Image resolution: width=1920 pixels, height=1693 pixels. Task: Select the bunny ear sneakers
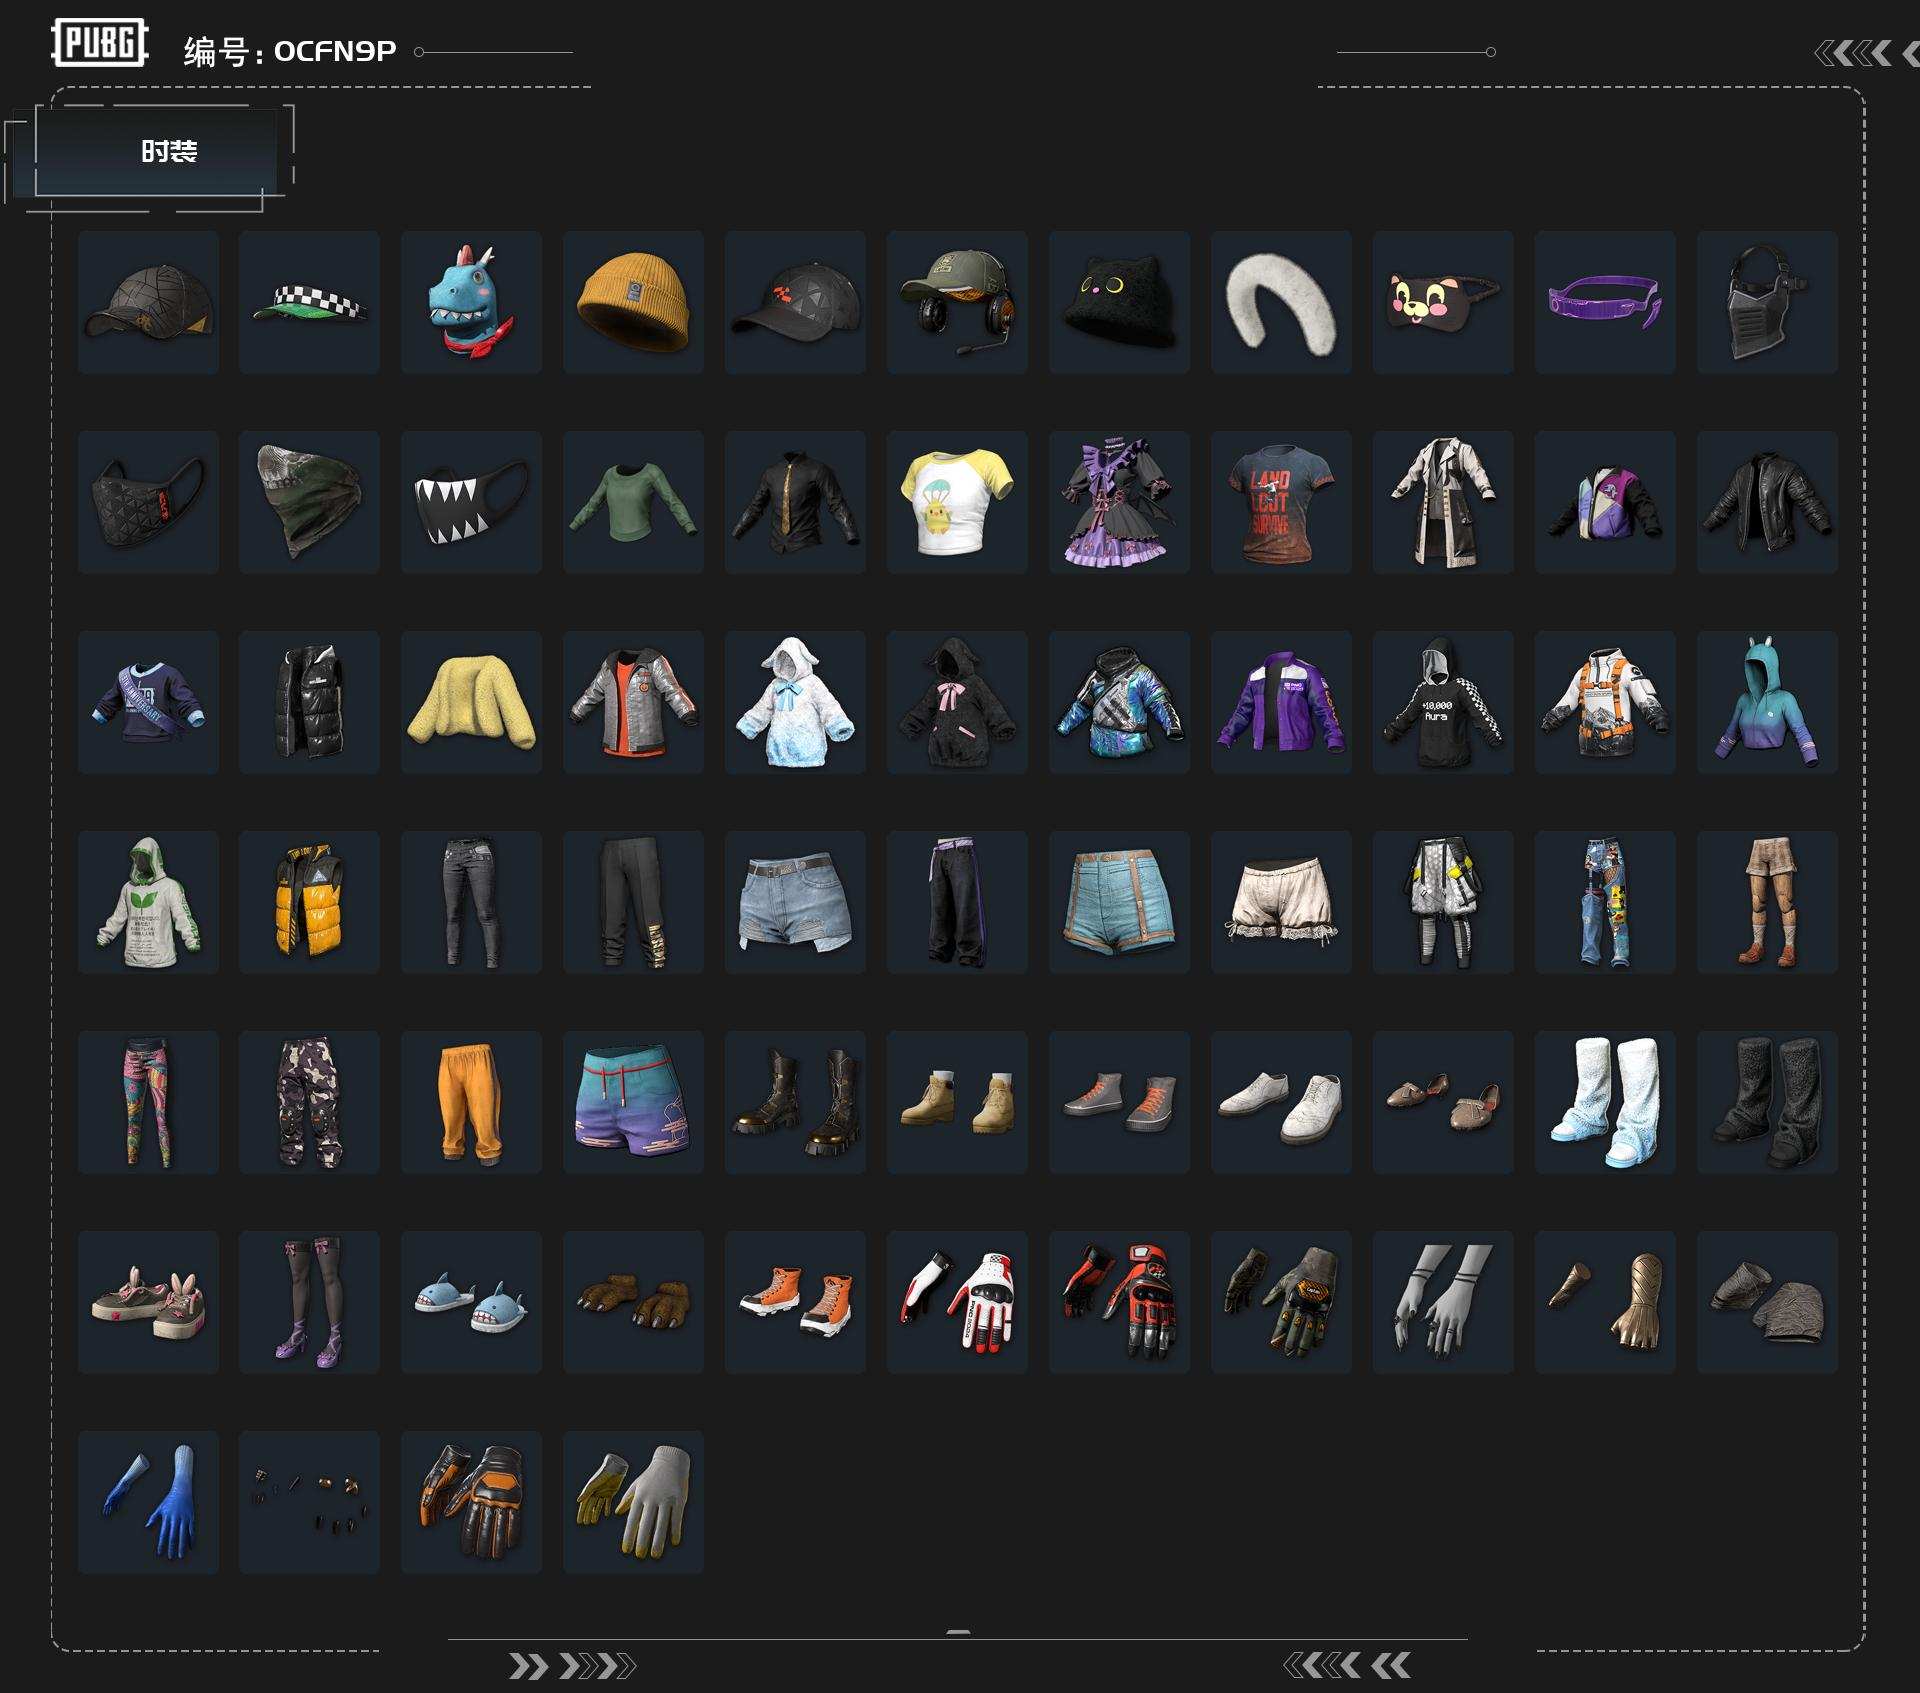148,1302
